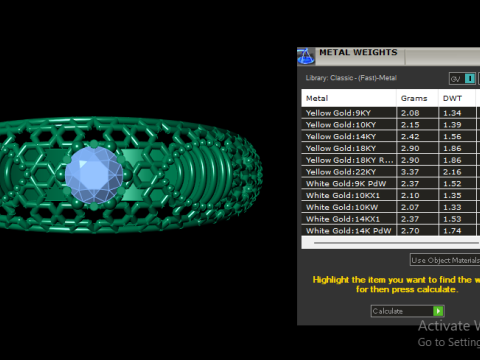Select the Yellow Gold:18KY R... row
The height and width of the screenshot is (360, 480).
(x=391, y=160)
